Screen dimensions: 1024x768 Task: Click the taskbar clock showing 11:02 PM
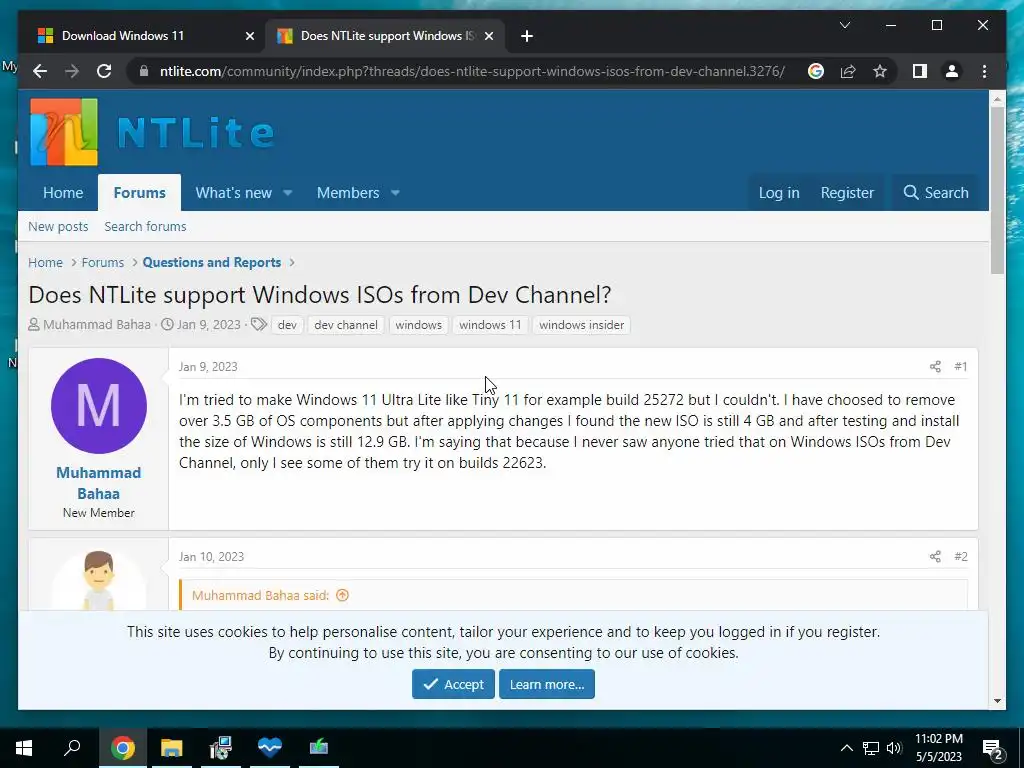coord(938,748)
